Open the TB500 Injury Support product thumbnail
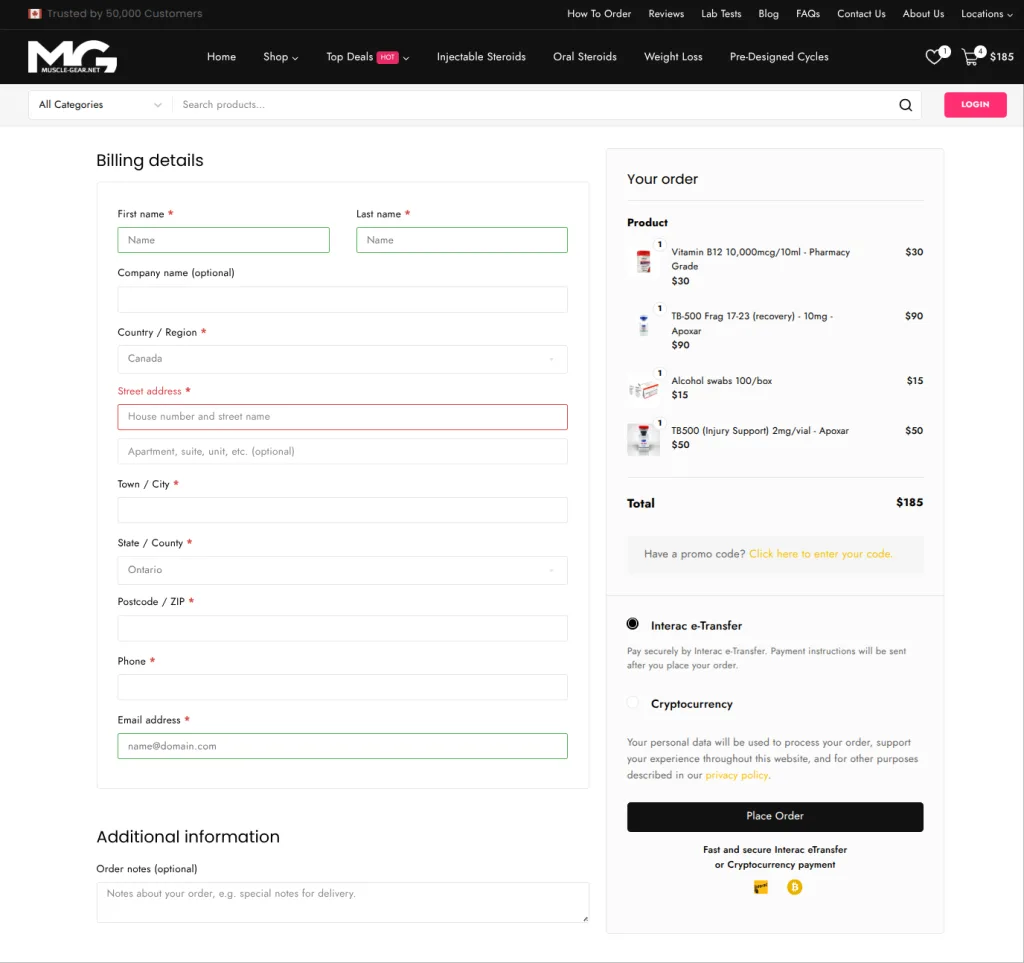The width and height of the screenshot is (1024, 963). coord(643,439)
